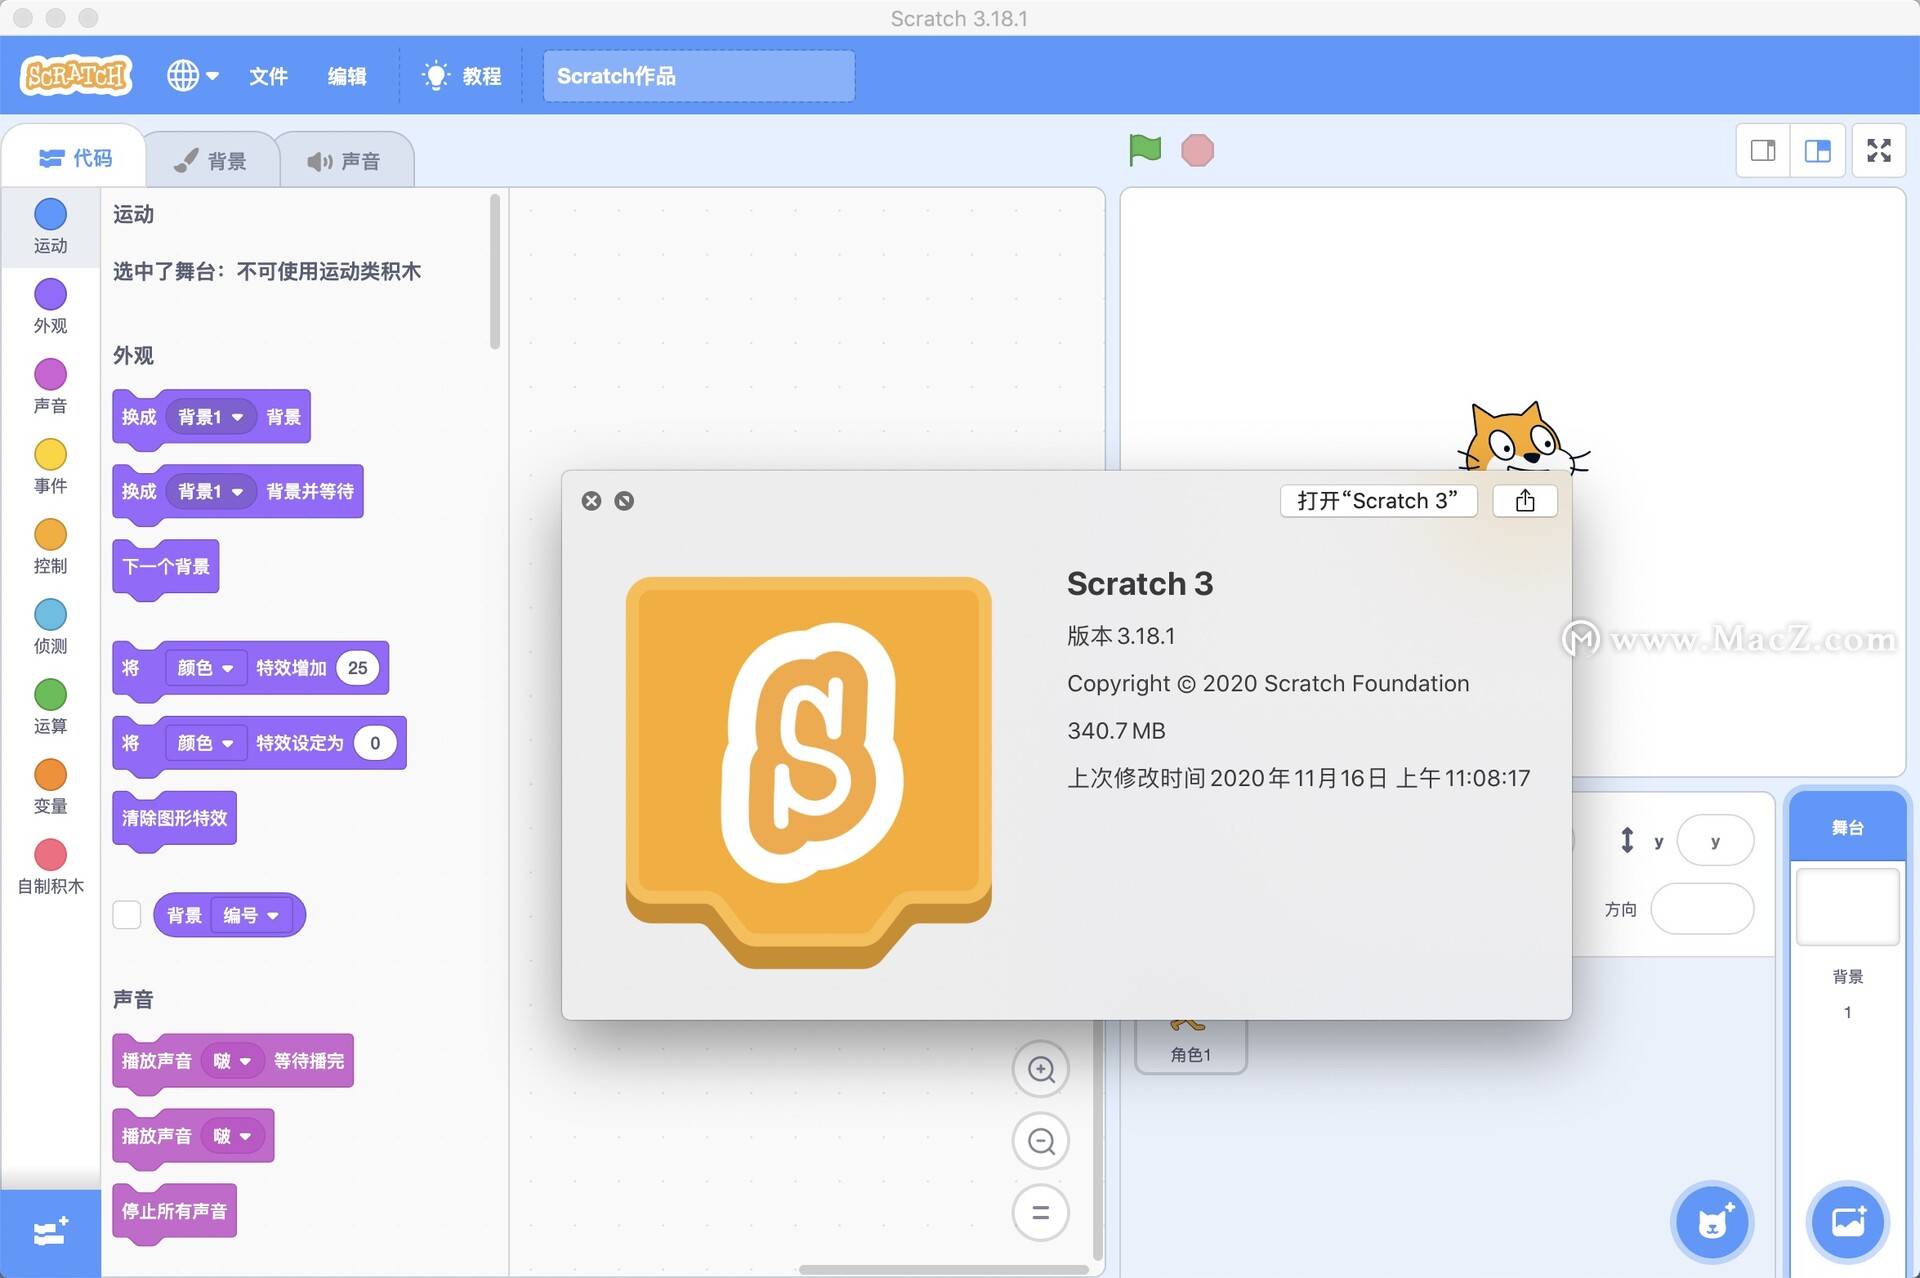Click the tutorials lightbulb icon
This screenshot has width=1920, height=1278.
[435, 75]
